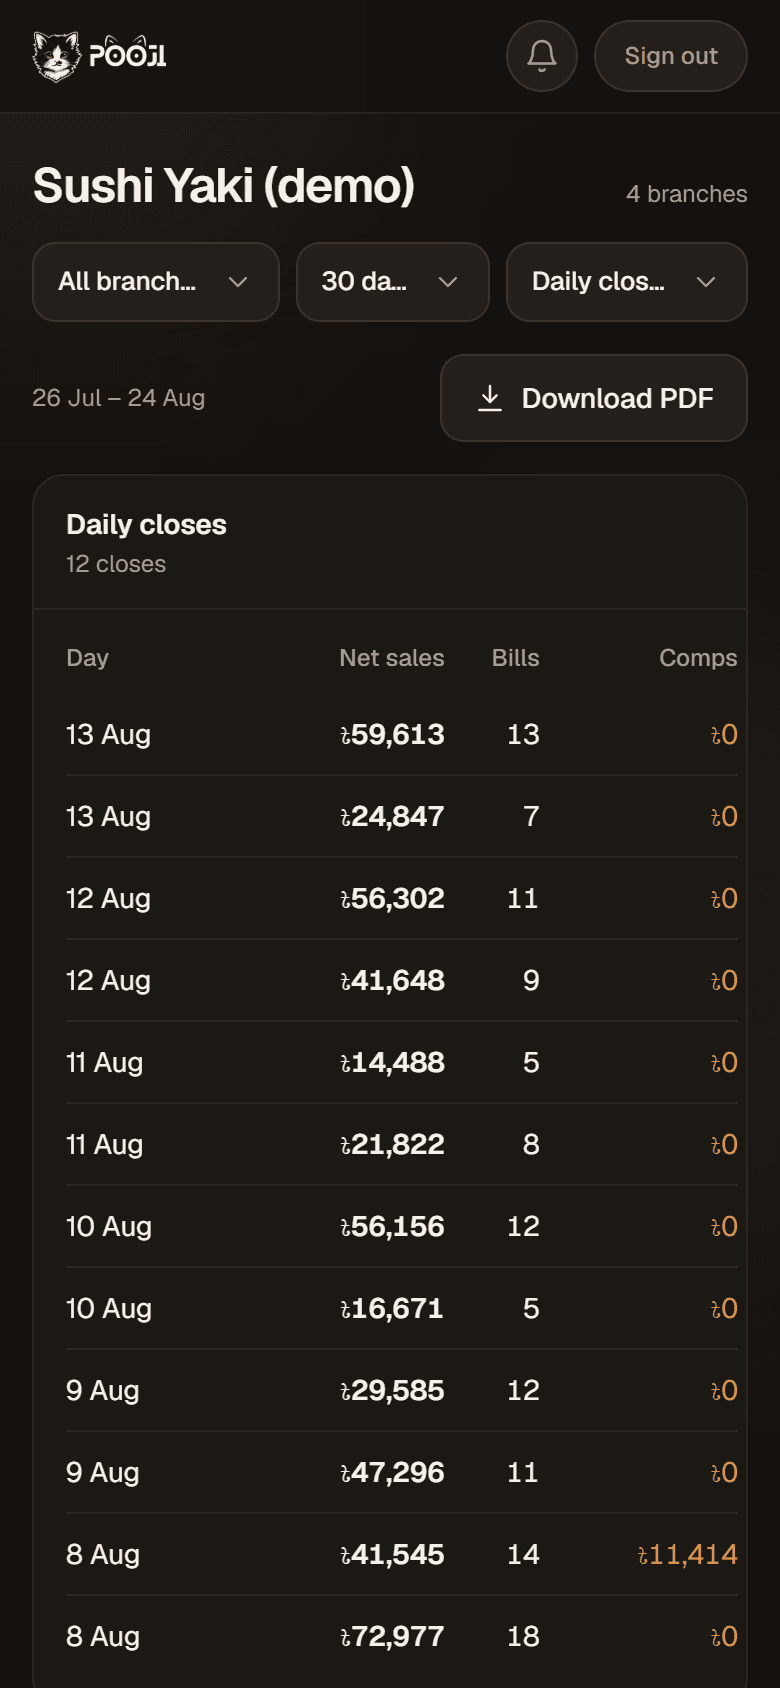780x1688 pixels.
Task: Click 13 Aug in the 24,847 row
Action: (108, 817)
